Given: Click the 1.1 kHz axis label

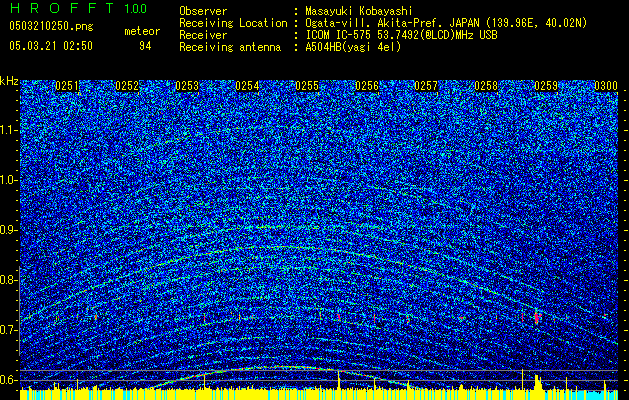Looking at the screenshot, I should point(8,130).
